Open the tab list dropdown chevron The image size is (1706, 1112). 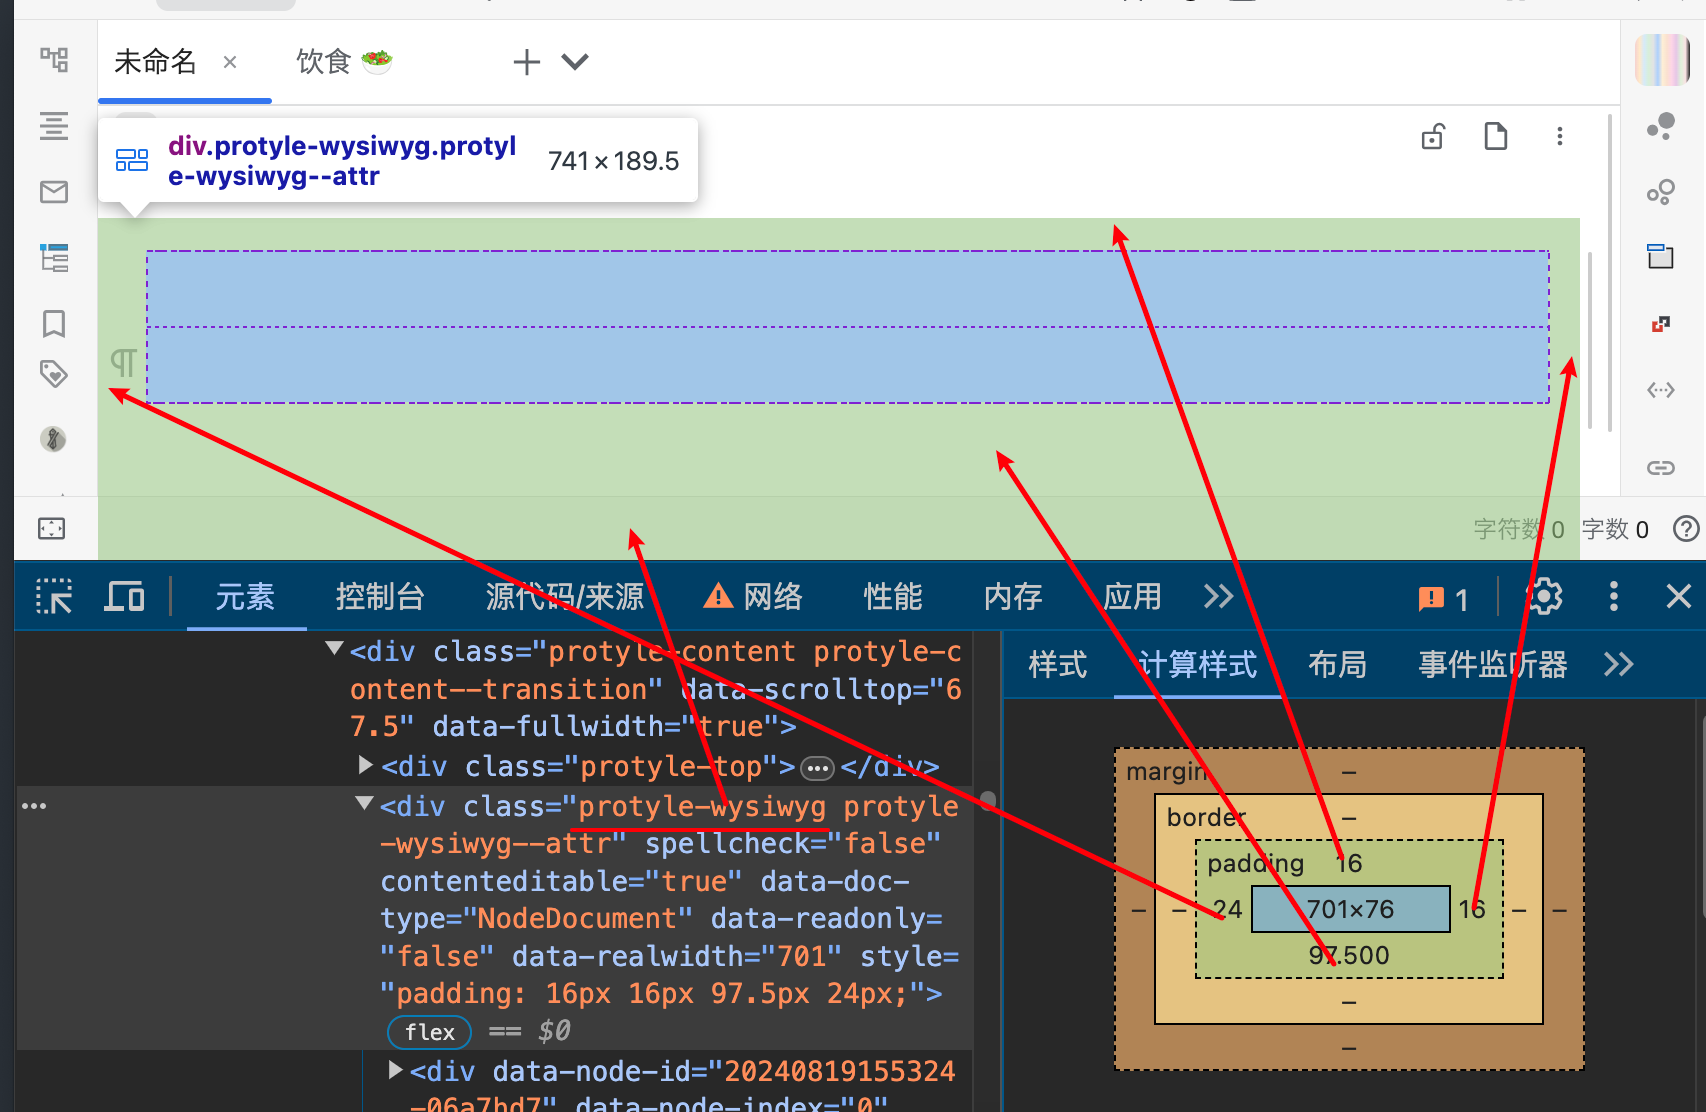575,62
